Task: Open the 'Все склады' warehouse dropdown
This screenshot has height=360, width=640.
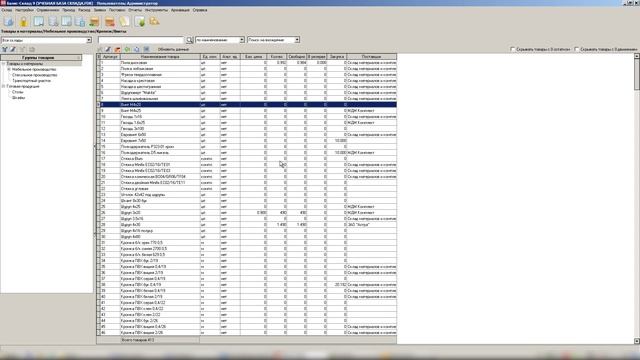Action: pyautogui.click(x=89, y=40)
